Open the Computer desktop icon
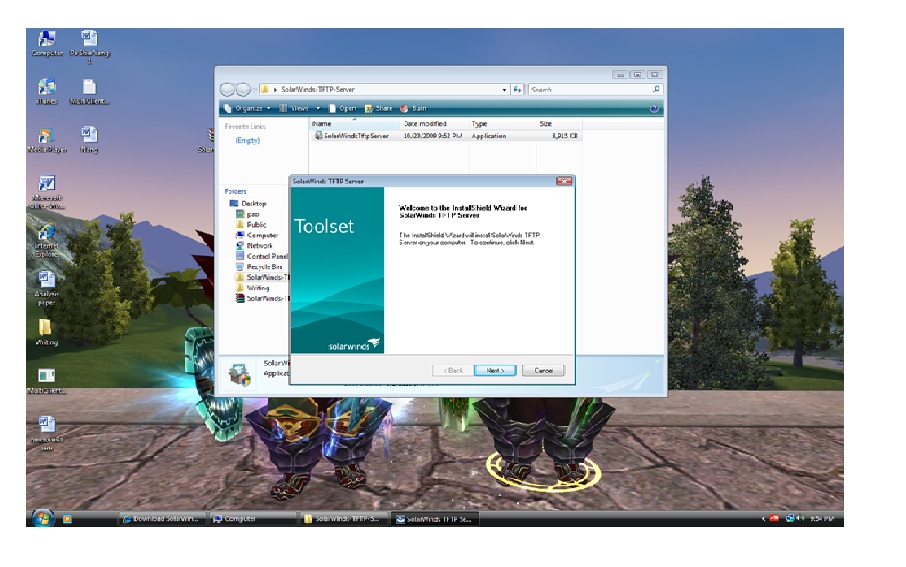The image size is (906, 567). coord(47,44)
